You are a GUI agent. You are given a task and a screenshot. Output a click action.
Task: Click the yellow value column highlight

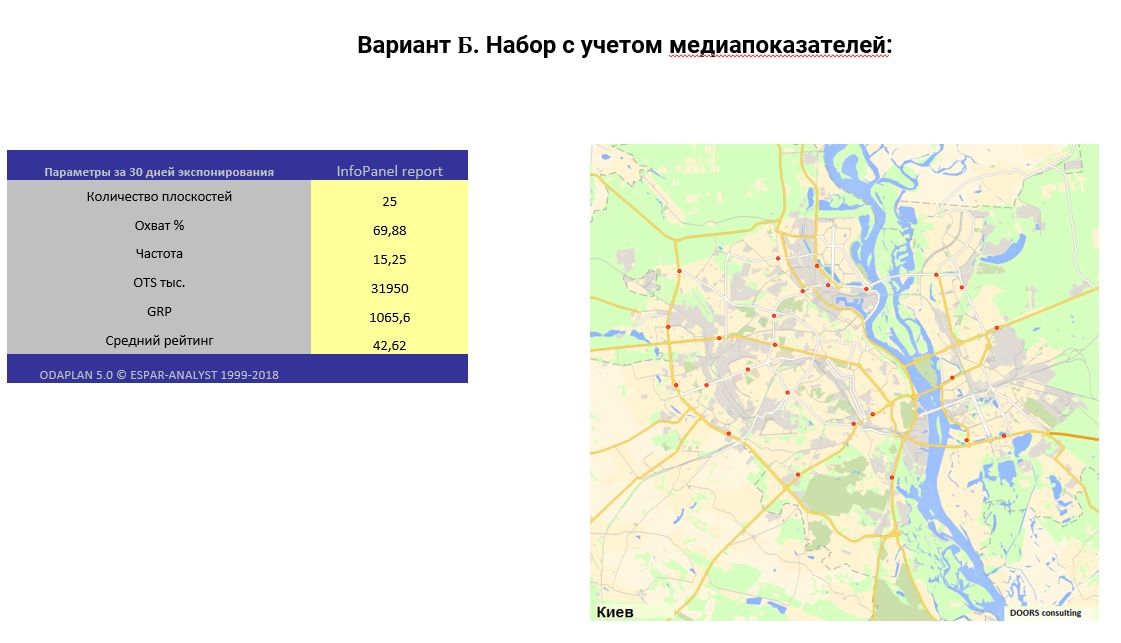(390, 270)
